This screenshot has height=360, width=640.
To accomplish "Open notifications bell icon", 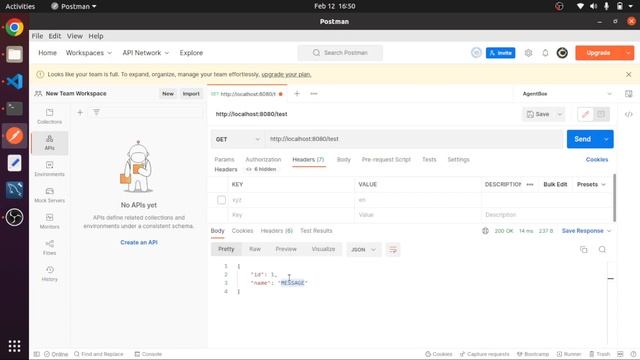I will (545, 53).
